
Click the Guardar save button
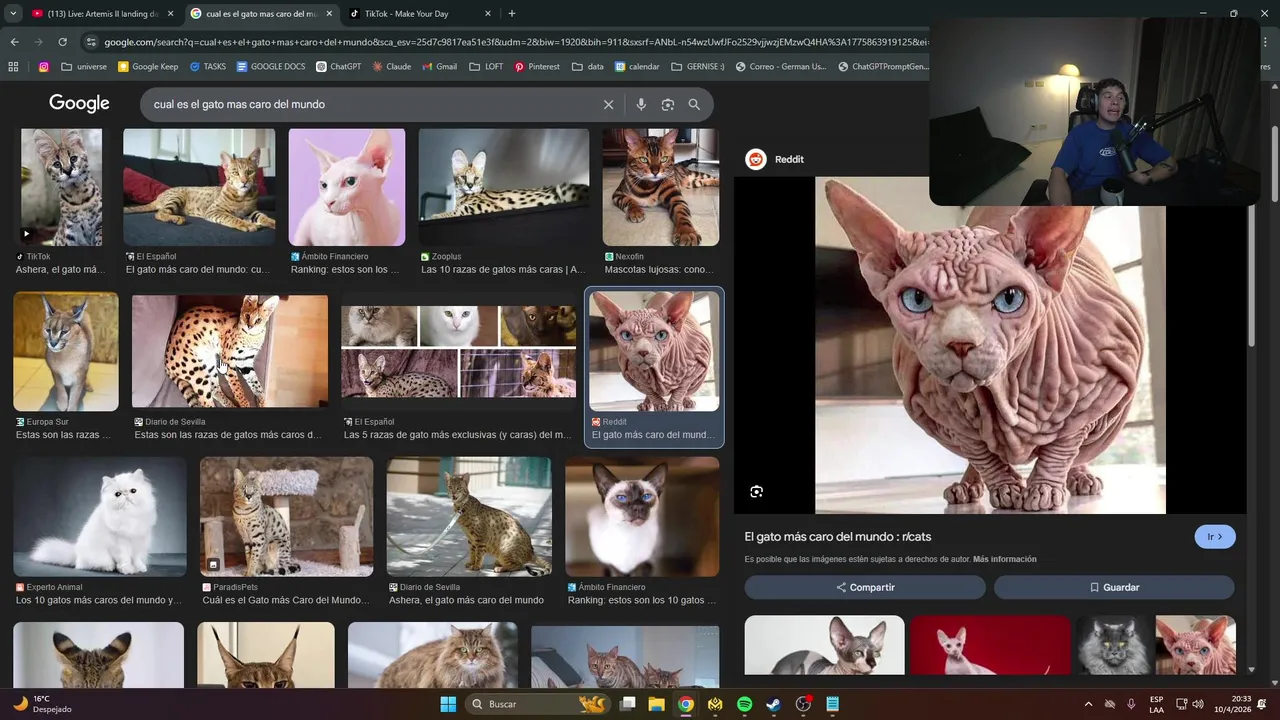[1114, 587]
